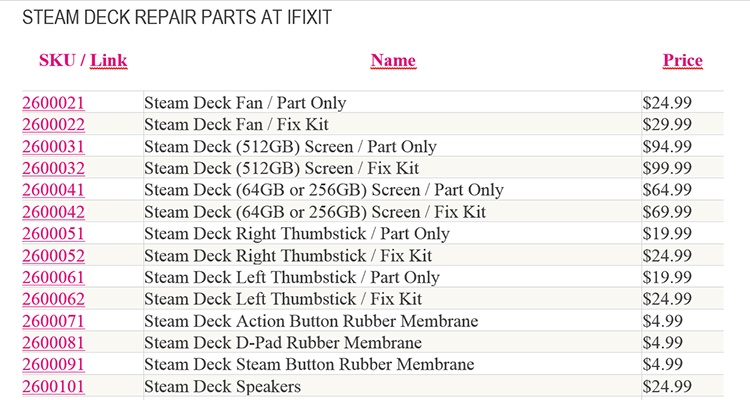Follow SKU link 2600052
This screenshot has width=750, height=400.
(53, 255)
